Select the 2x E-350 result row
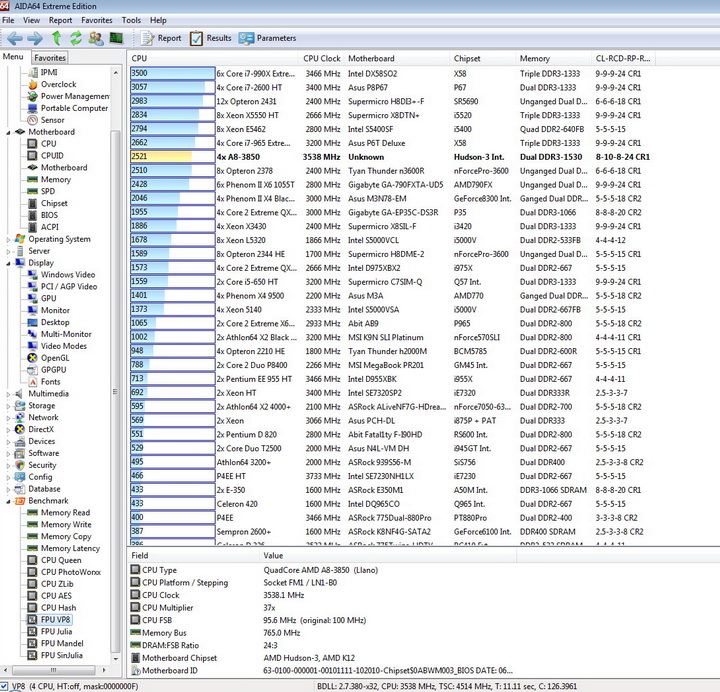The height and width of the screenshot is (692, 720). point(390,490)
